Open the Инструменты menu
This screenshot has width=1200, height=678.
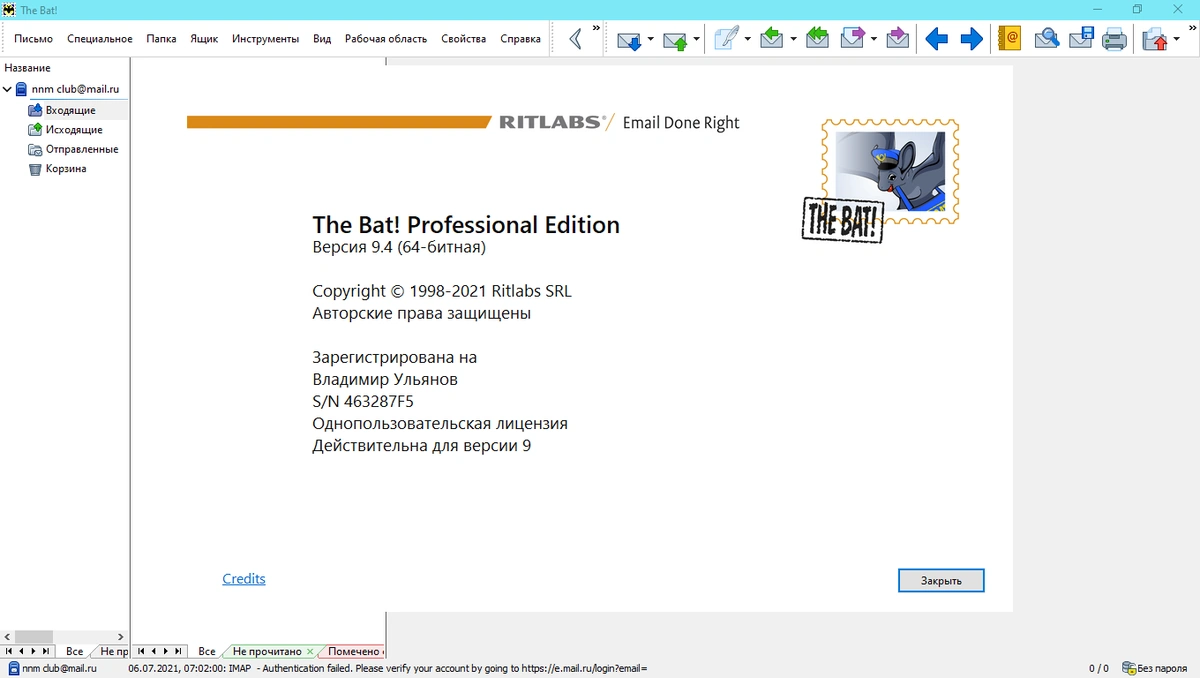click(265, 39)
